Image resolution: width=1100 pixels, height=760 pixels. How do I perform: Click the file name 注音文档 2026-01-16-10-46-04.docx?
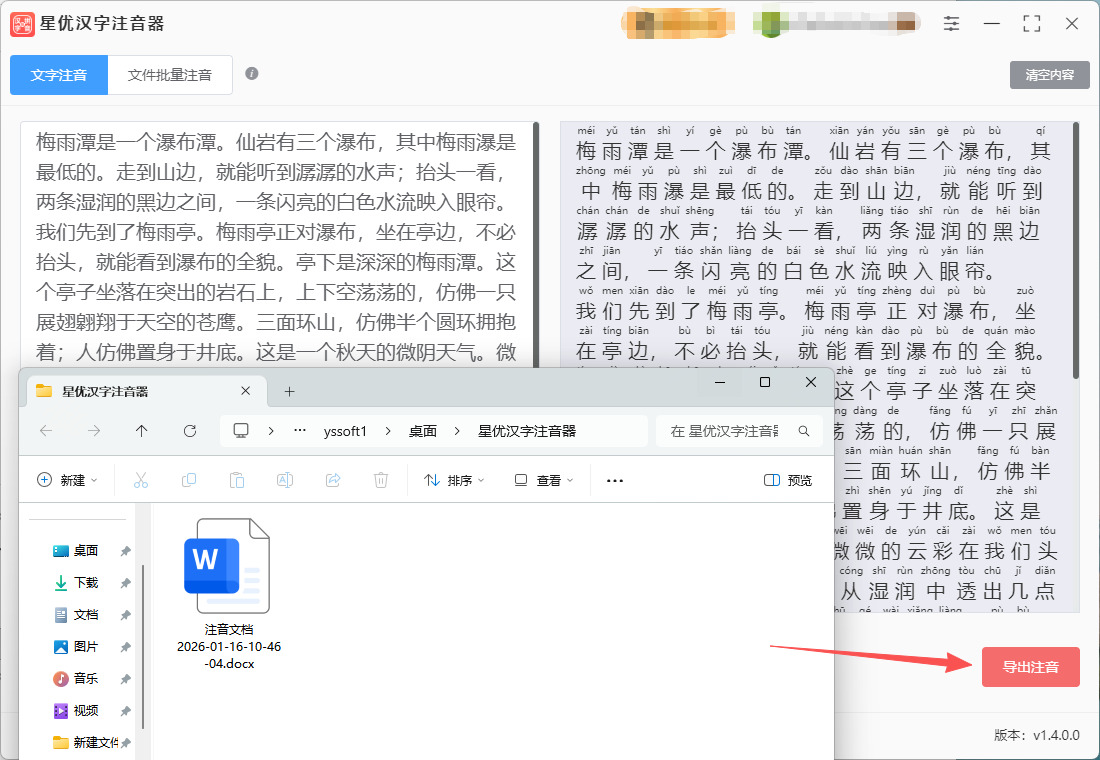229,646
